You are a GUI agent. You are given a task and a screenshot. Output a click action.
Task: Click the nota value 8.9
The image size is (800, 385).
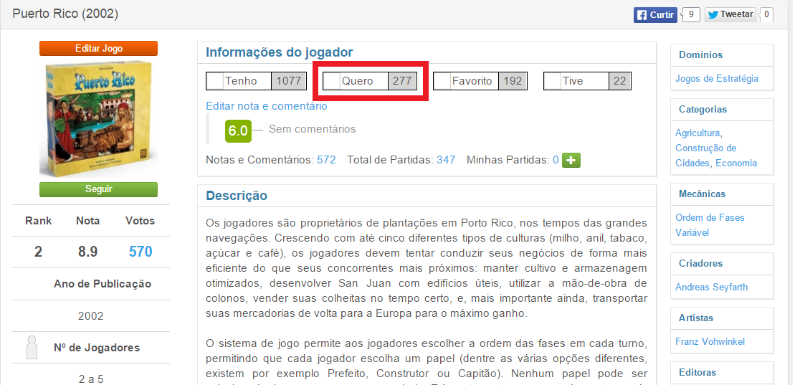click(88, 252)
